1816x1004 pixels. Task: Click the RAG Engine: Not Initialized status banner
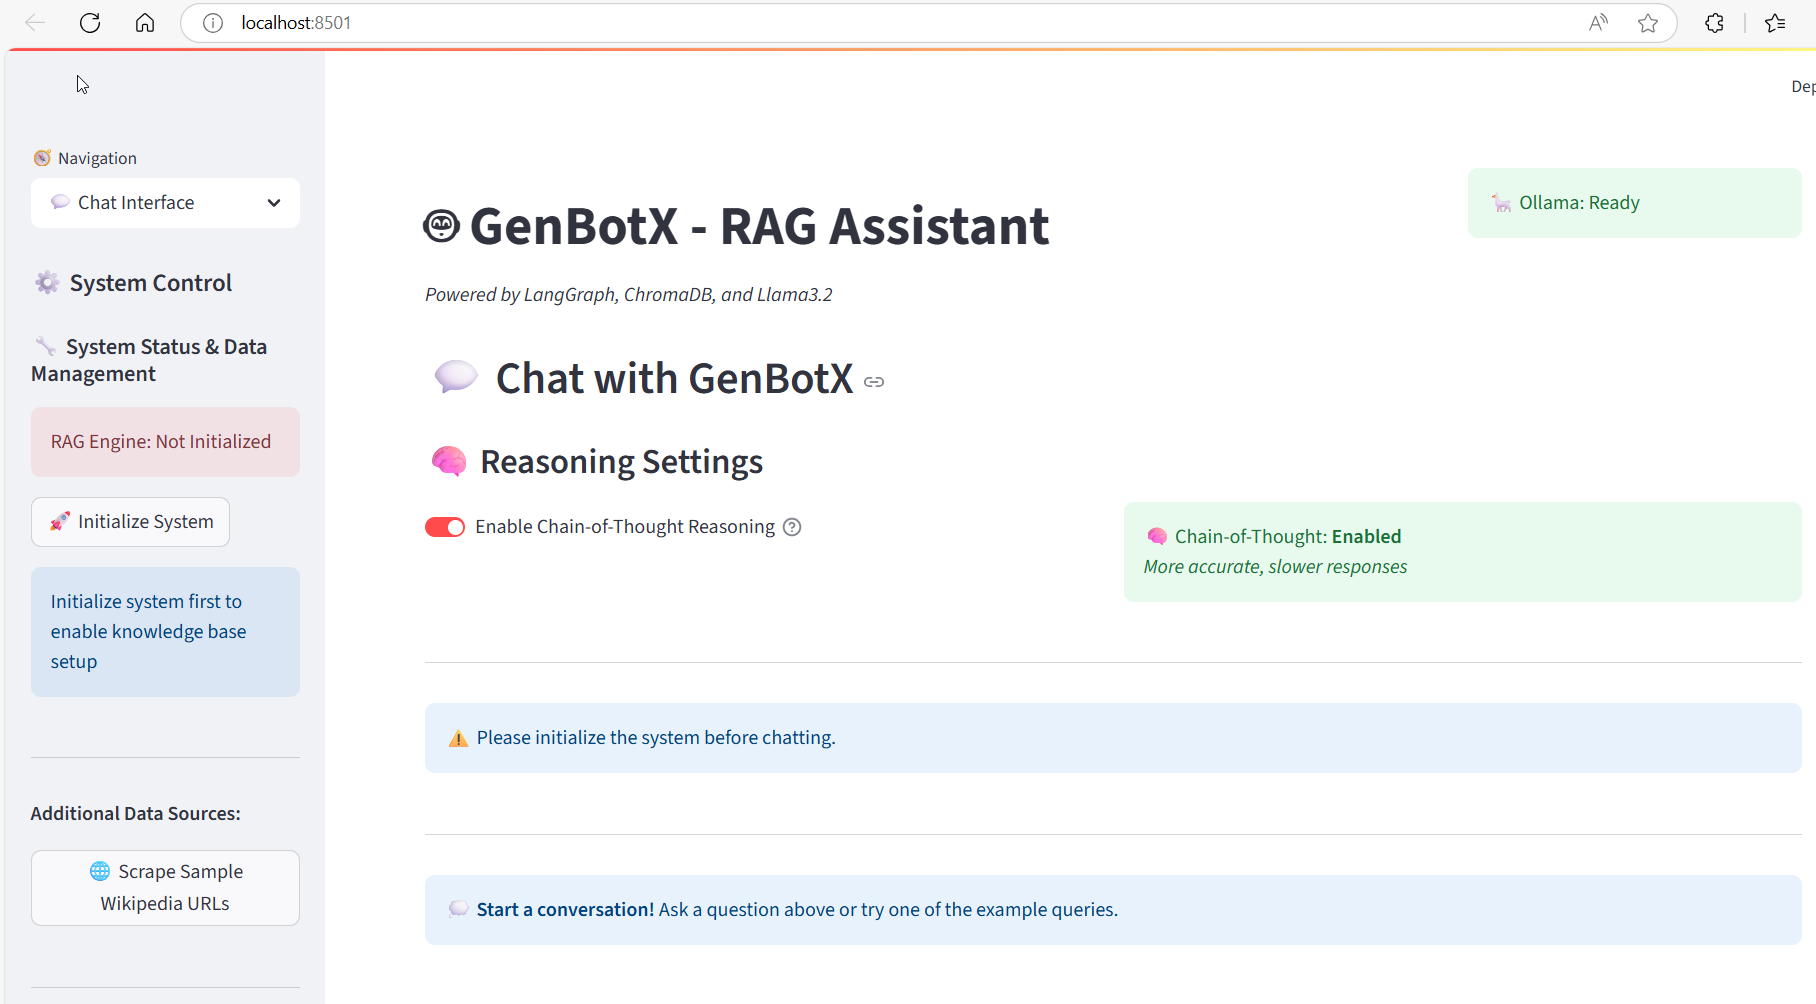(164, 441)
